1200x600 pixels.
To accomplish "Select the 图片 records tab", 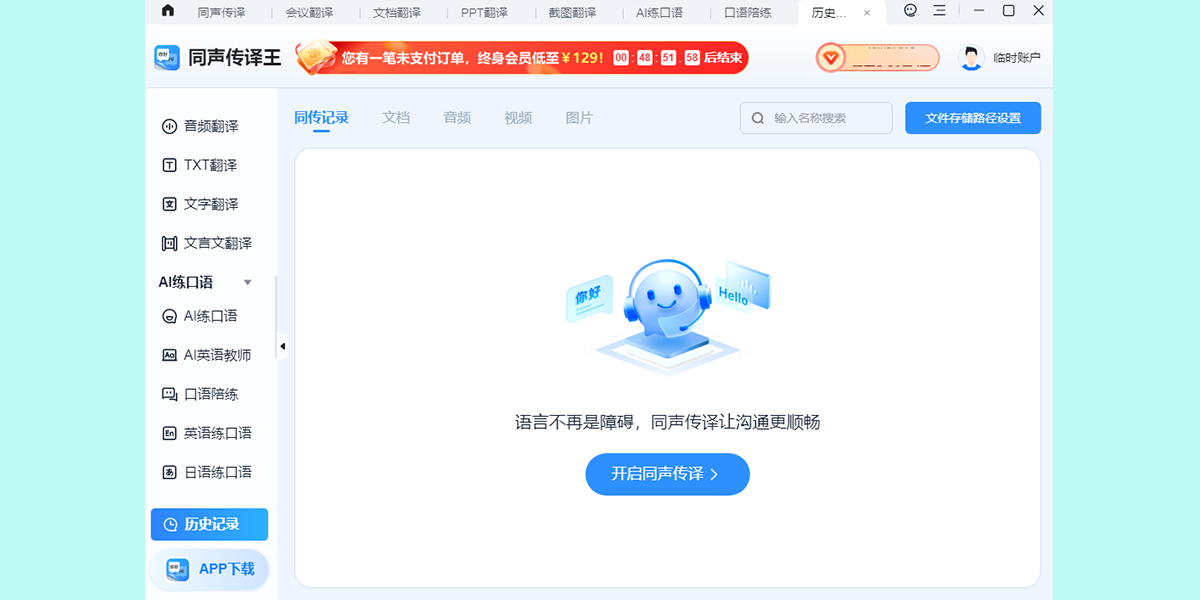I will pyautogui.click(x=579, y=118).
